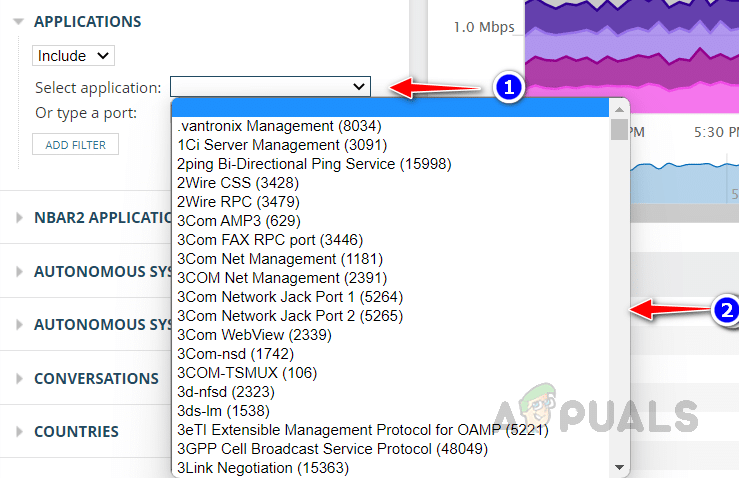Select .vantronix Management (8034) option
739x478 pixels.
coord(279,126)
